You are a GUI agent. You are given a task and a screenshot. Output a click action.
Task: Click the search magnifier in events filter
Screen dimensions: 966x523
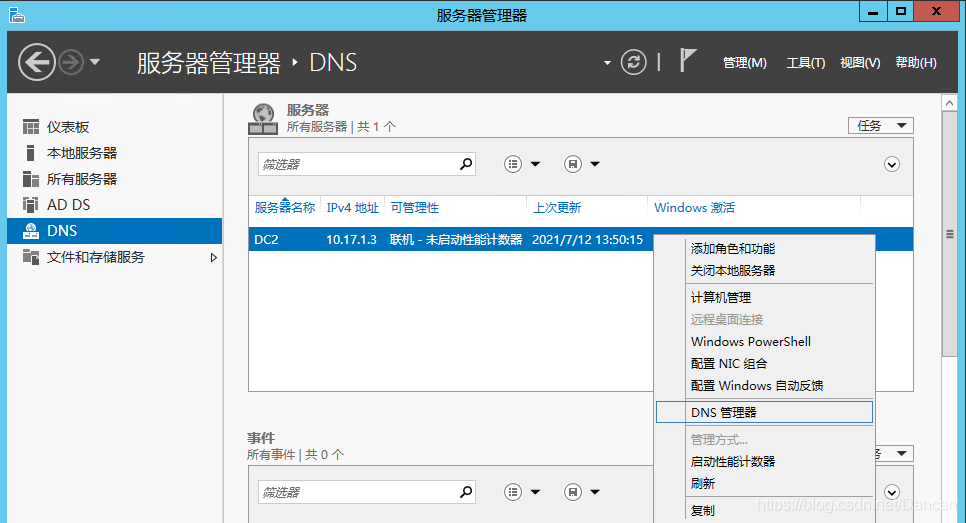point(465,492)
